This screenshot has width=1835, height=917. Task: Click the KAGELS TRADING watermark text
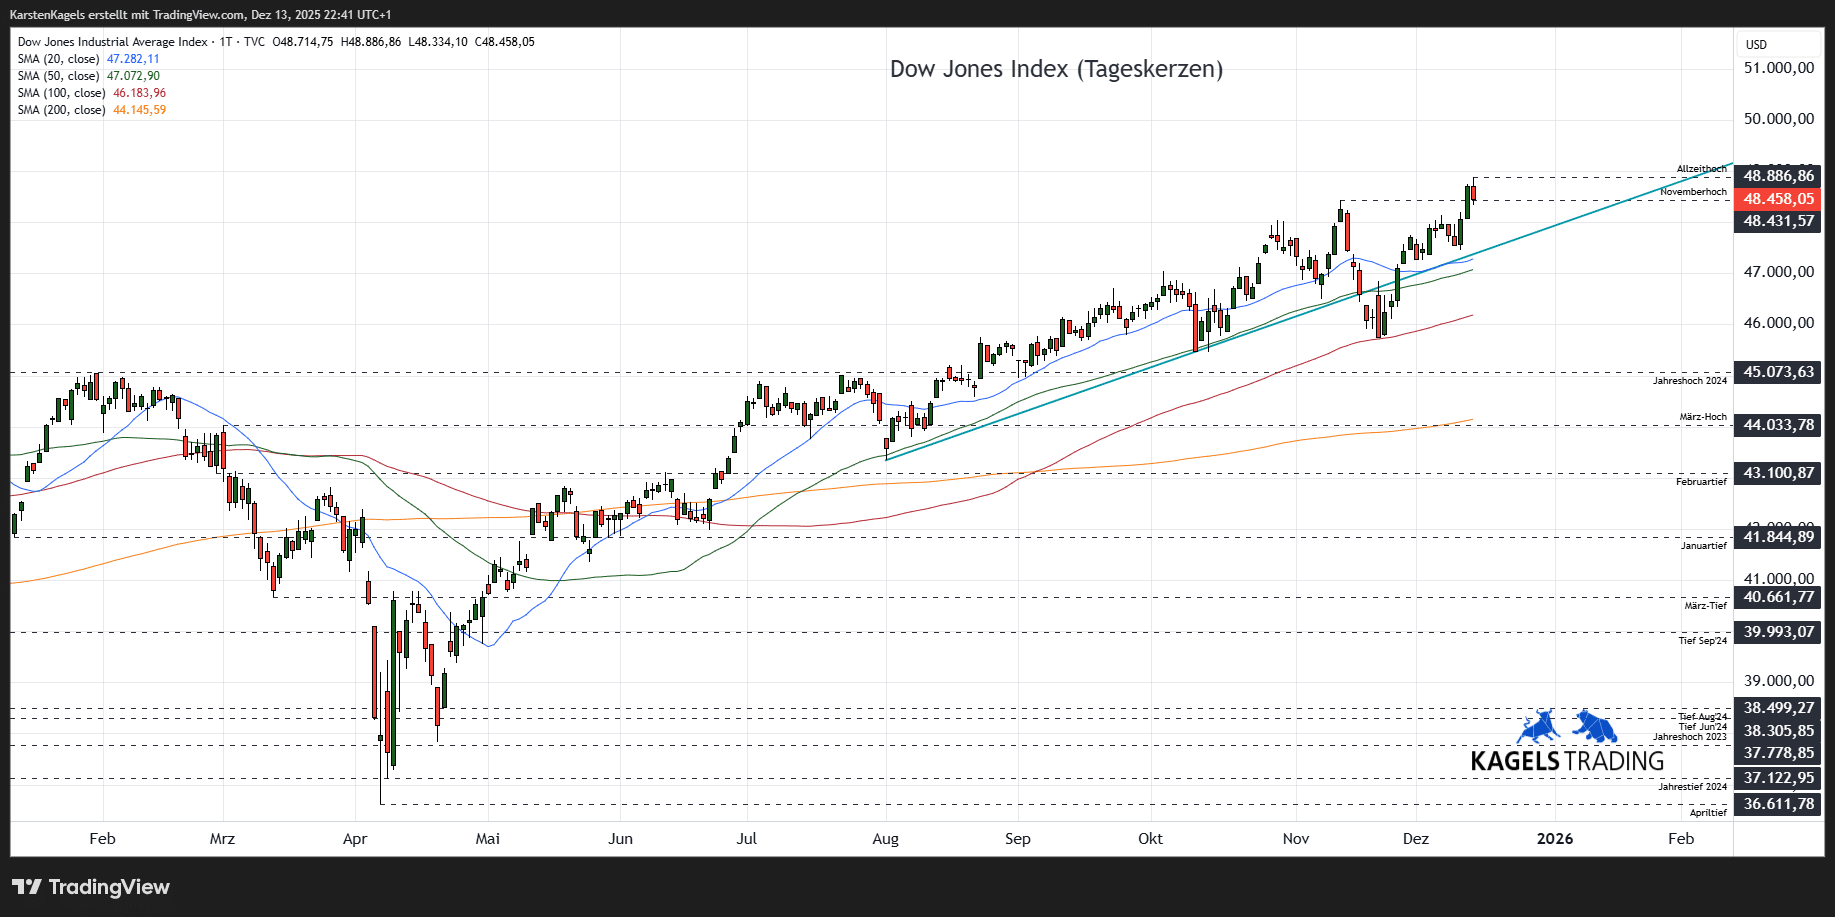(1566, 761)
